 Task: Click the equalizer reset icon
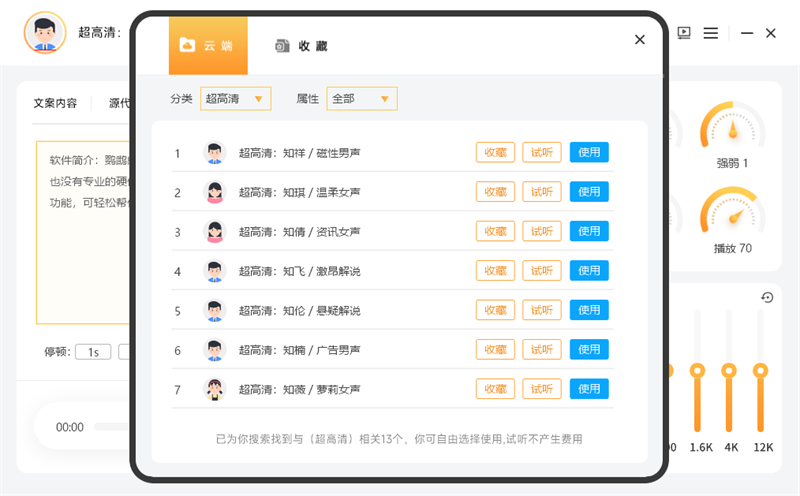tap(767, 298)
